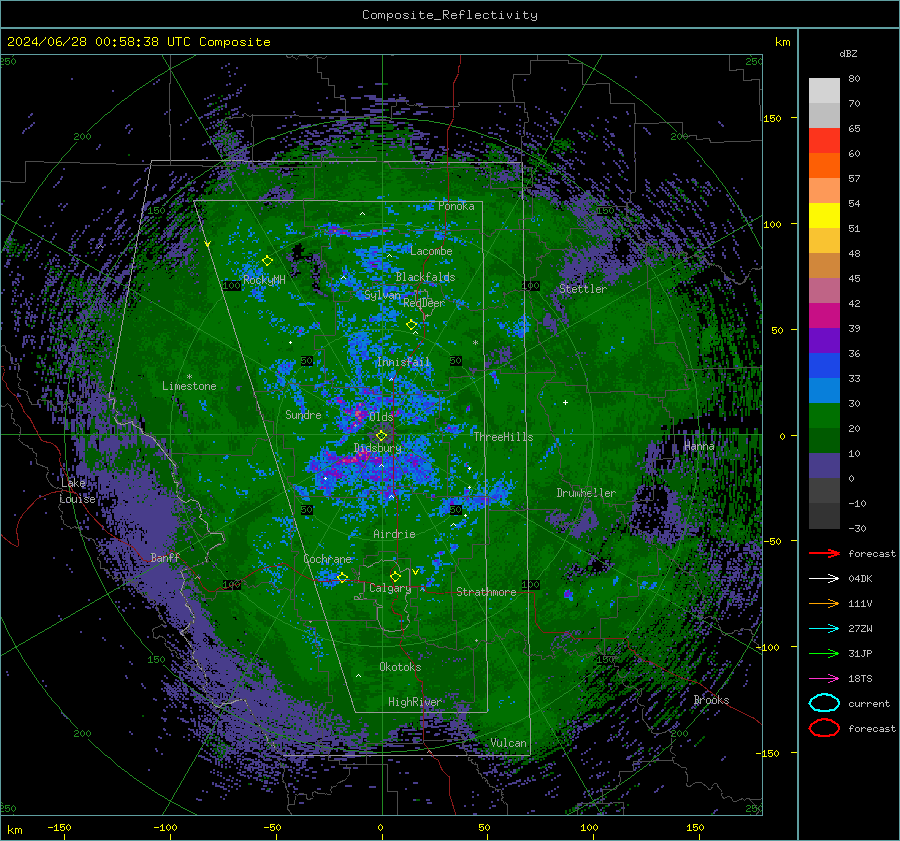
Task: Click the 65 dBZ red color swatch
Action: coord(824,141)
